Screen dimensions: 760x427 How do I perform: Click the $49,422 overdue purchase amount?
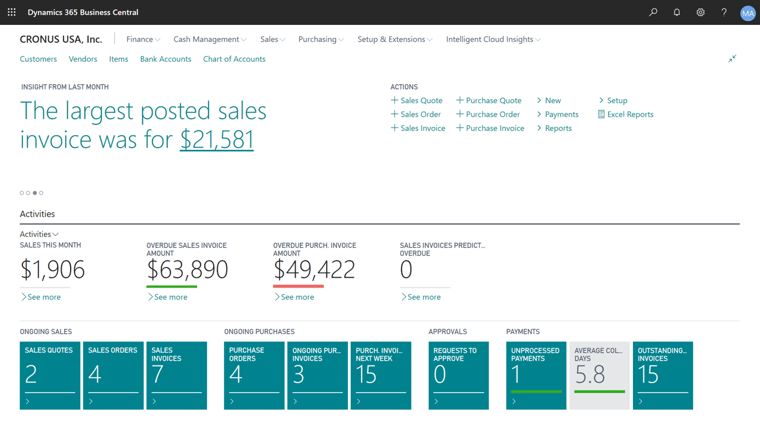coord(314,269)
